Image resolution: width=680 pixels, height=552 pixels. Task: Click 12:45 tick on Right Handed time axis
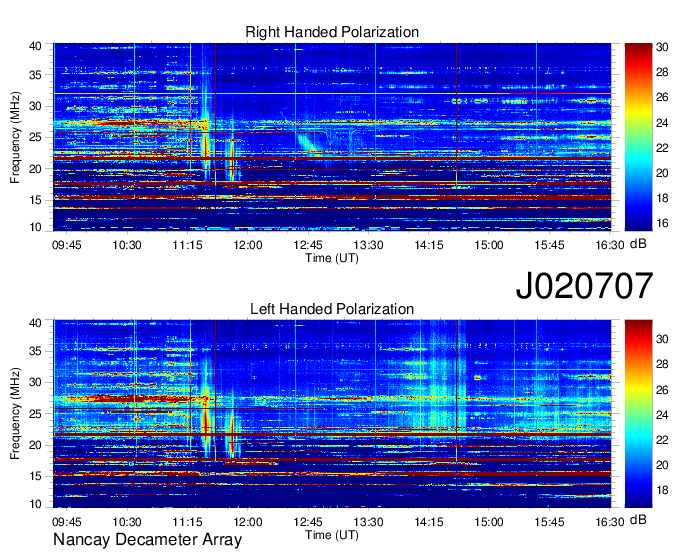click(x=308, y=245)
